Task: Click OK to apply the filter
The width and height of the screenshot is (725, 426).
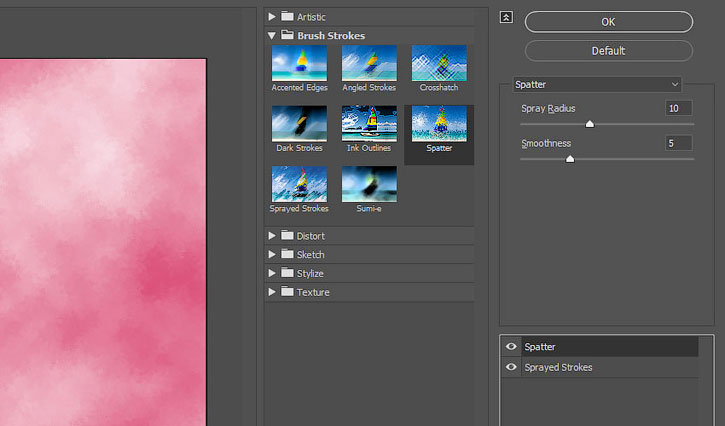Action: click(x=608, y=22)
